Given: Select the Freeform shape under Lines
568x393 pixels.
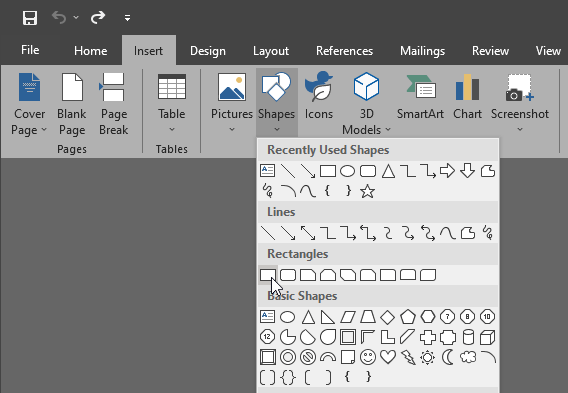Looking at the screenshot, I should (468, 233).
